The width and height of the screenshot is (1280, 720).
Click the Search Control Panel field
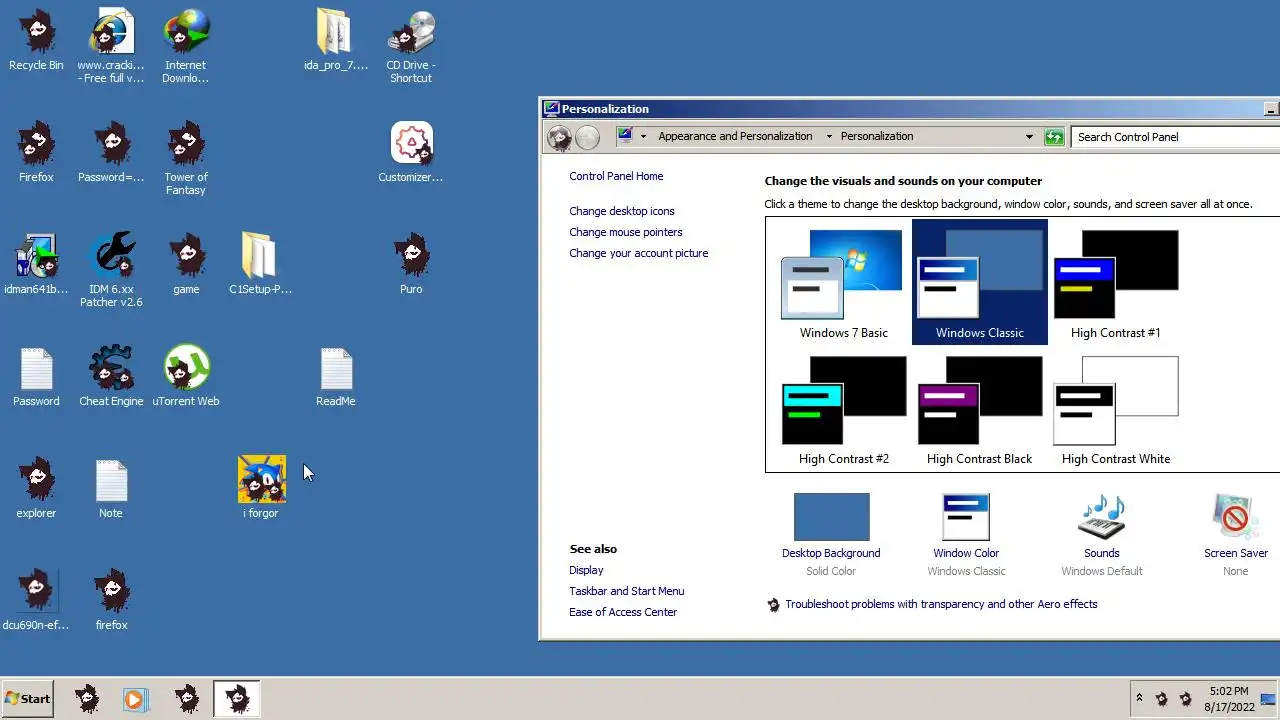coord(1176,137)
